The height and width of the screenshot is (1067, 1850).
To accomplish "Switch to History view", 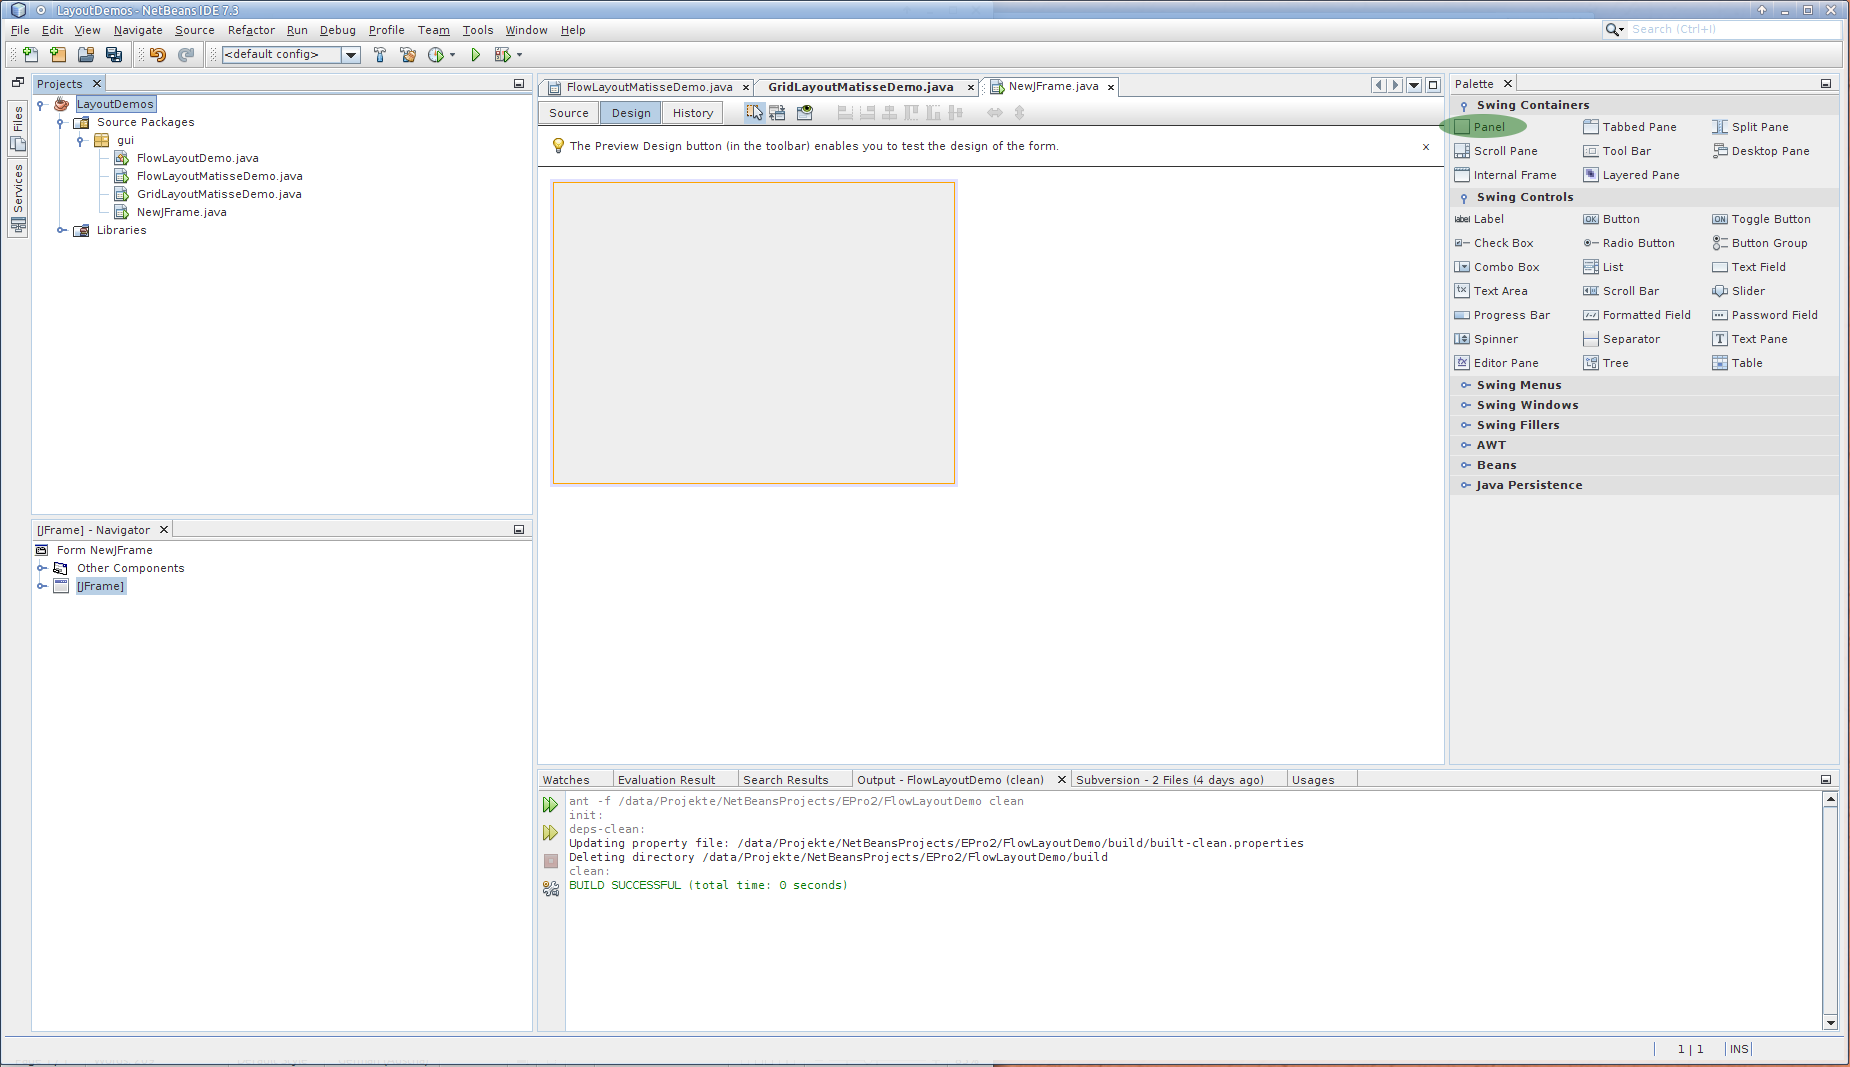I will (693, 113).
